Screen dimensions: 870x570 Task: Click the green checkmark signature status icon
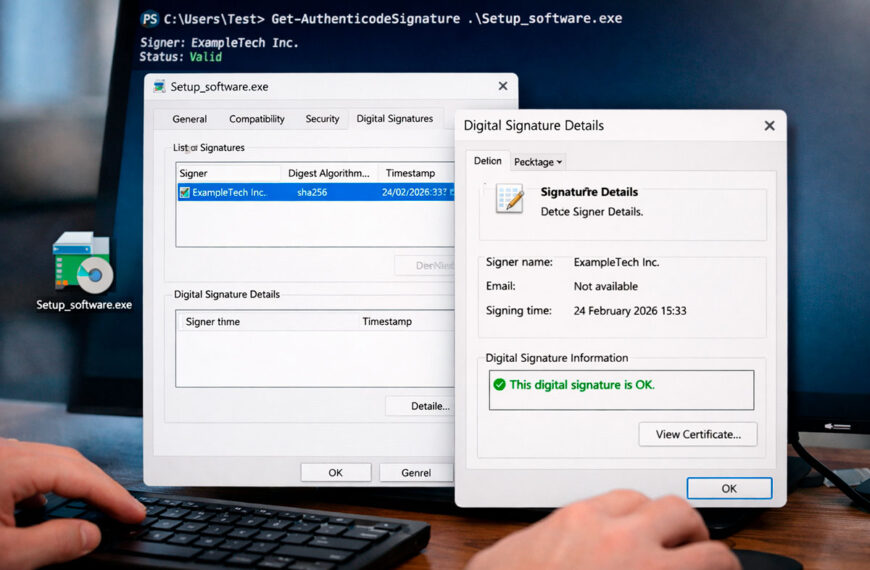pyautogui.click(x=499, y=385)
